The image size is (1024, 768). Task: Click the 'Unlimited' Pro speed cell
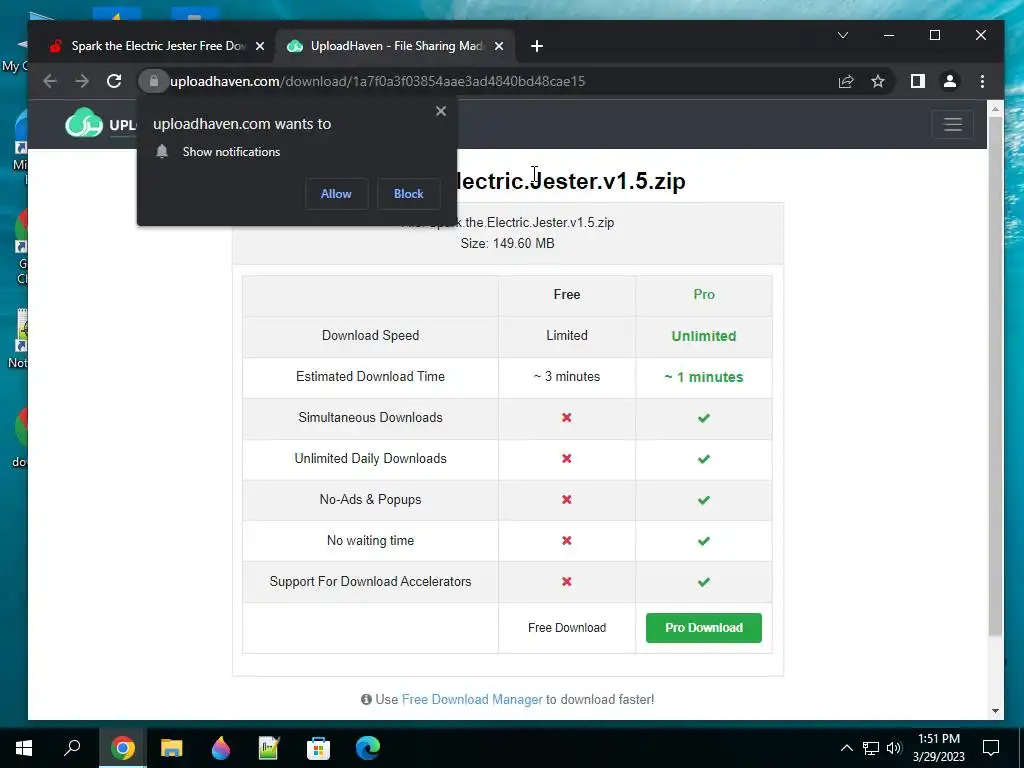click(704, 336)
